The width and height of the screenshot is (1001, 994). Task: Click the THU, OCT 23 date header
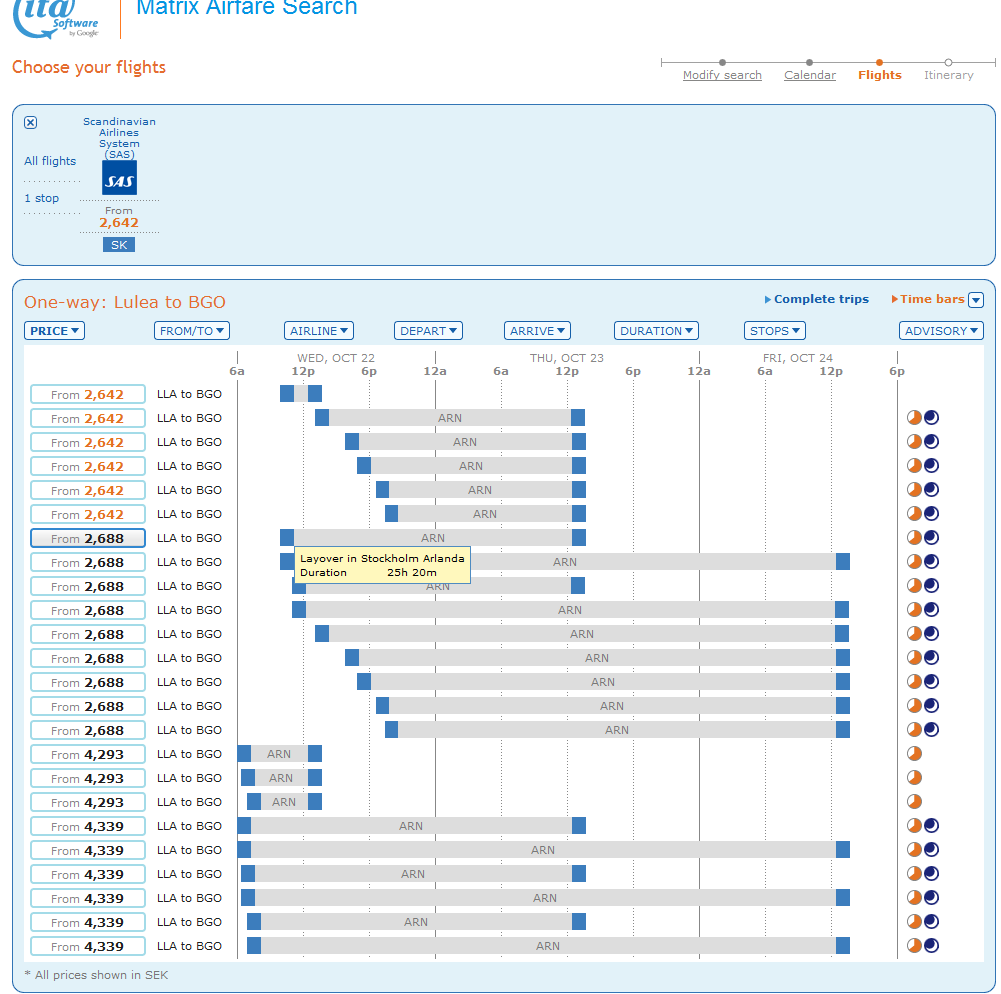coord(567,358)
